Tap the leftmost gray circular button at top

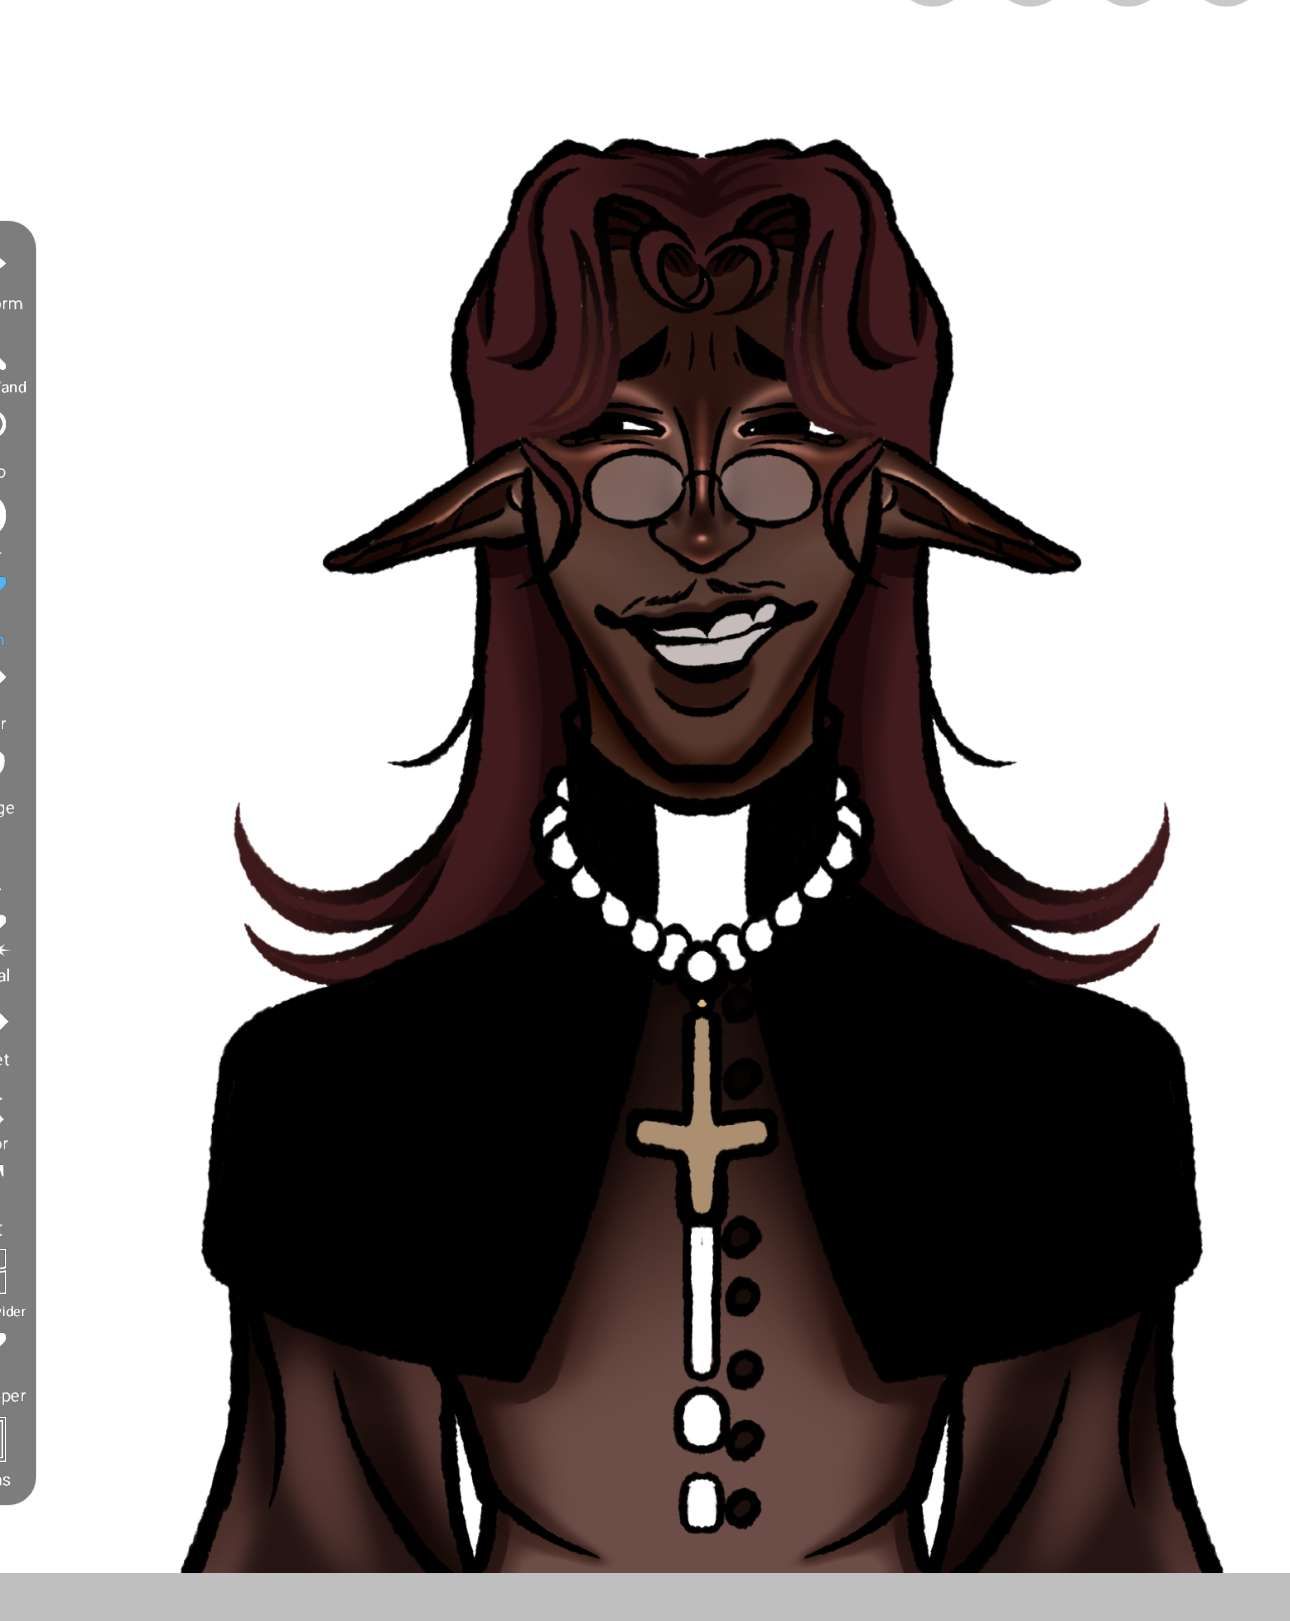pyautogui.click(x=932, y=3)
